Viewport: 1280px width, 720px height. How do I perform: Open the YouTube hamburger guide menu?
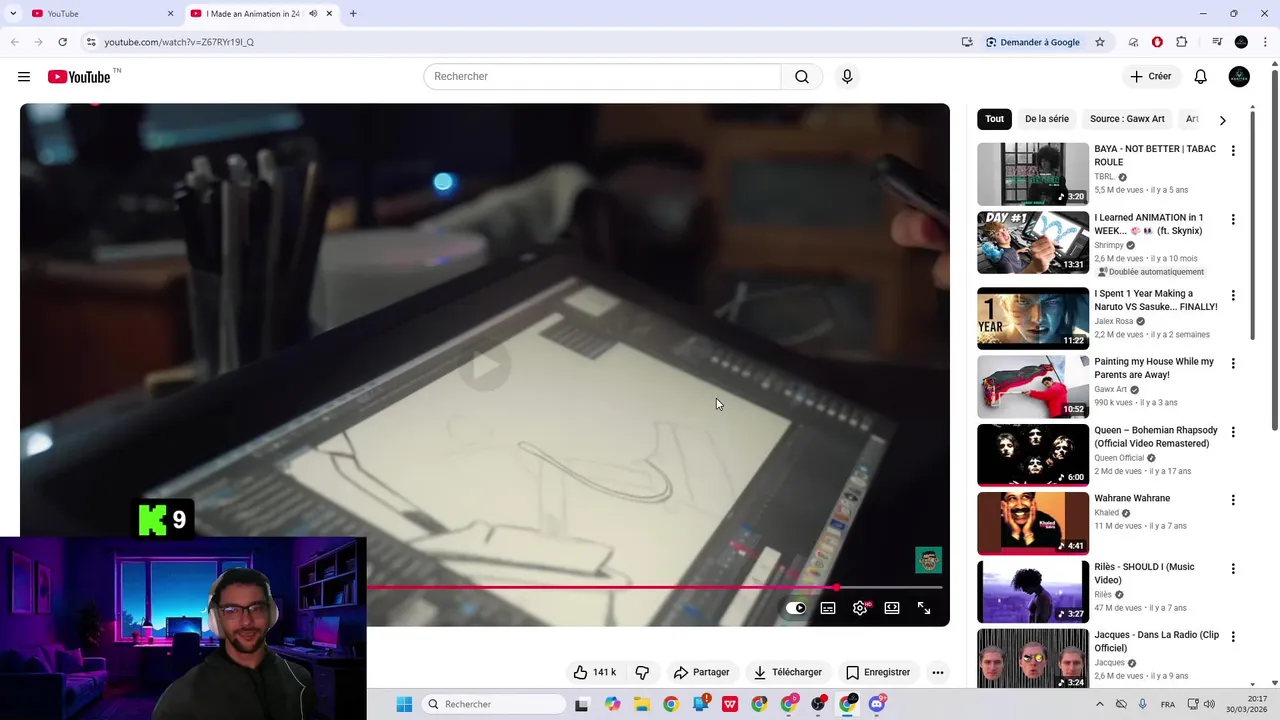click(24, 77)
